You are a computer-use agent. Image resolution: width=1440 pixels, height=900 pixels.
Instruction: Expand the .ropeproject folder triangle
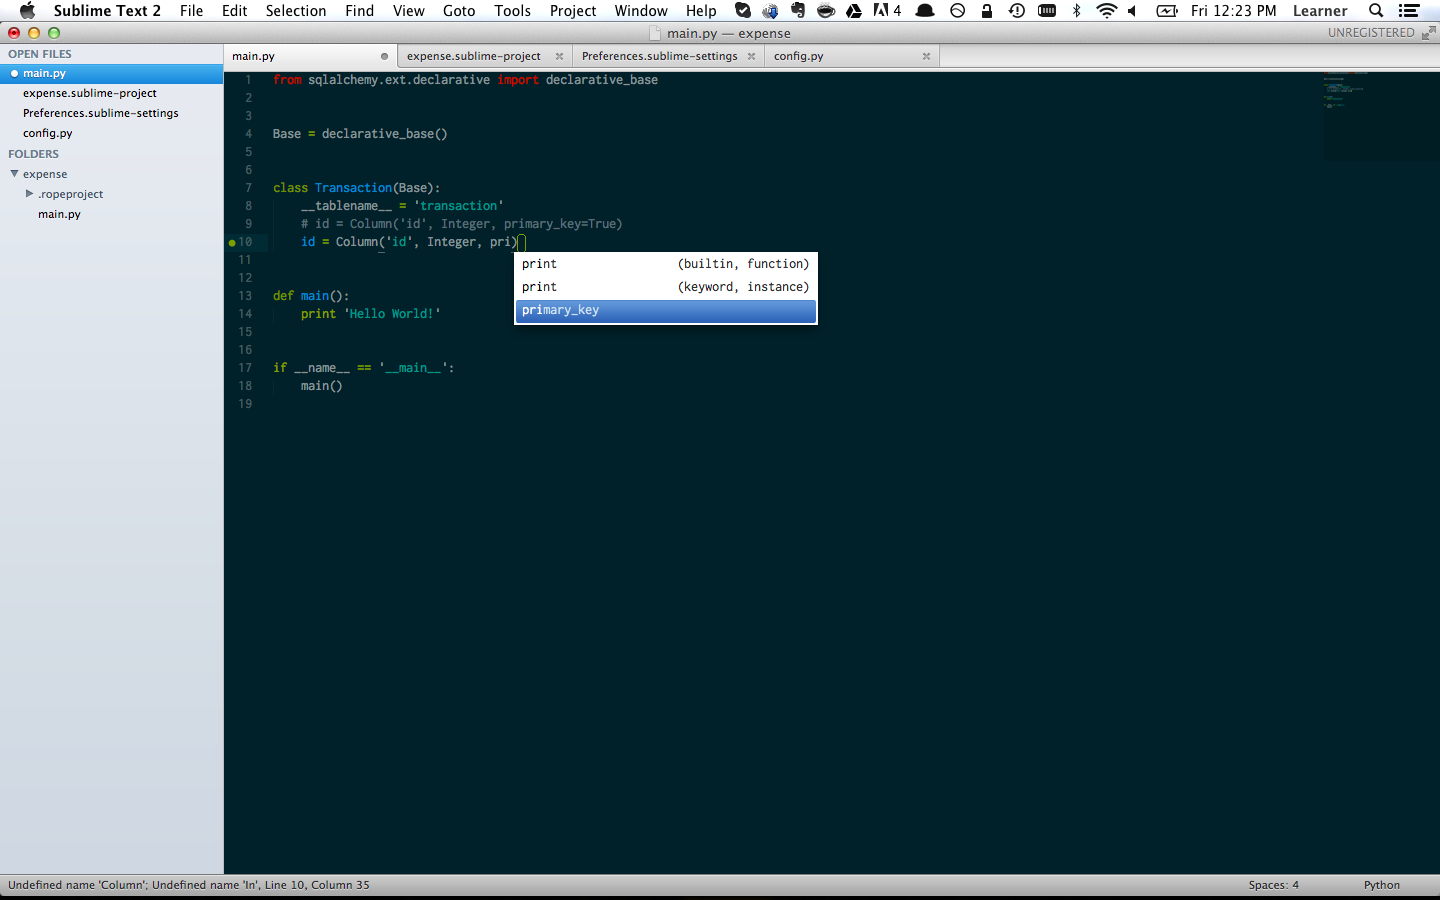coord(29,194)
